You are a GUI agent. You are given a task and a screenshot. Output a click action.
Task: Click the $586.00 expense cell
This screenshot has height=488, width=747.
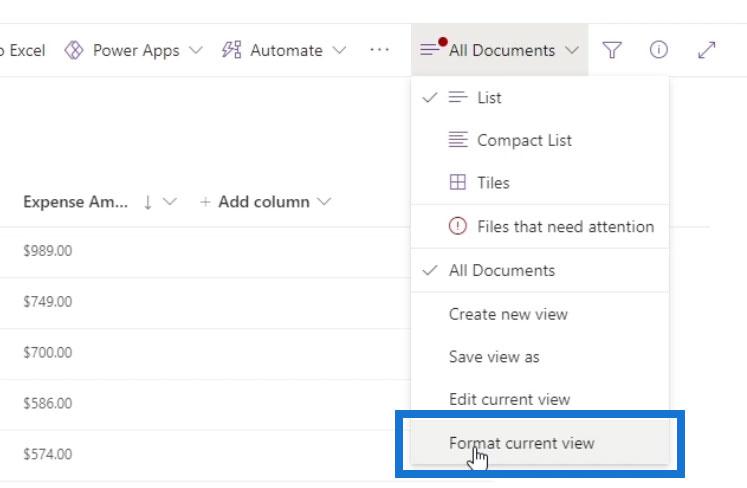[x=48, y=404]
